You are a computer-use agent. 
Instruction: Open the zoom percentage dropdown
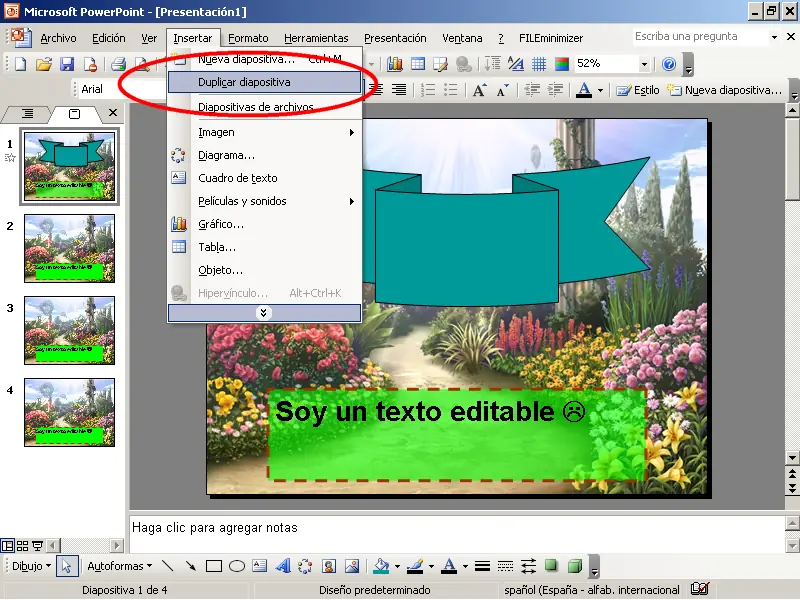pos(644,64)
